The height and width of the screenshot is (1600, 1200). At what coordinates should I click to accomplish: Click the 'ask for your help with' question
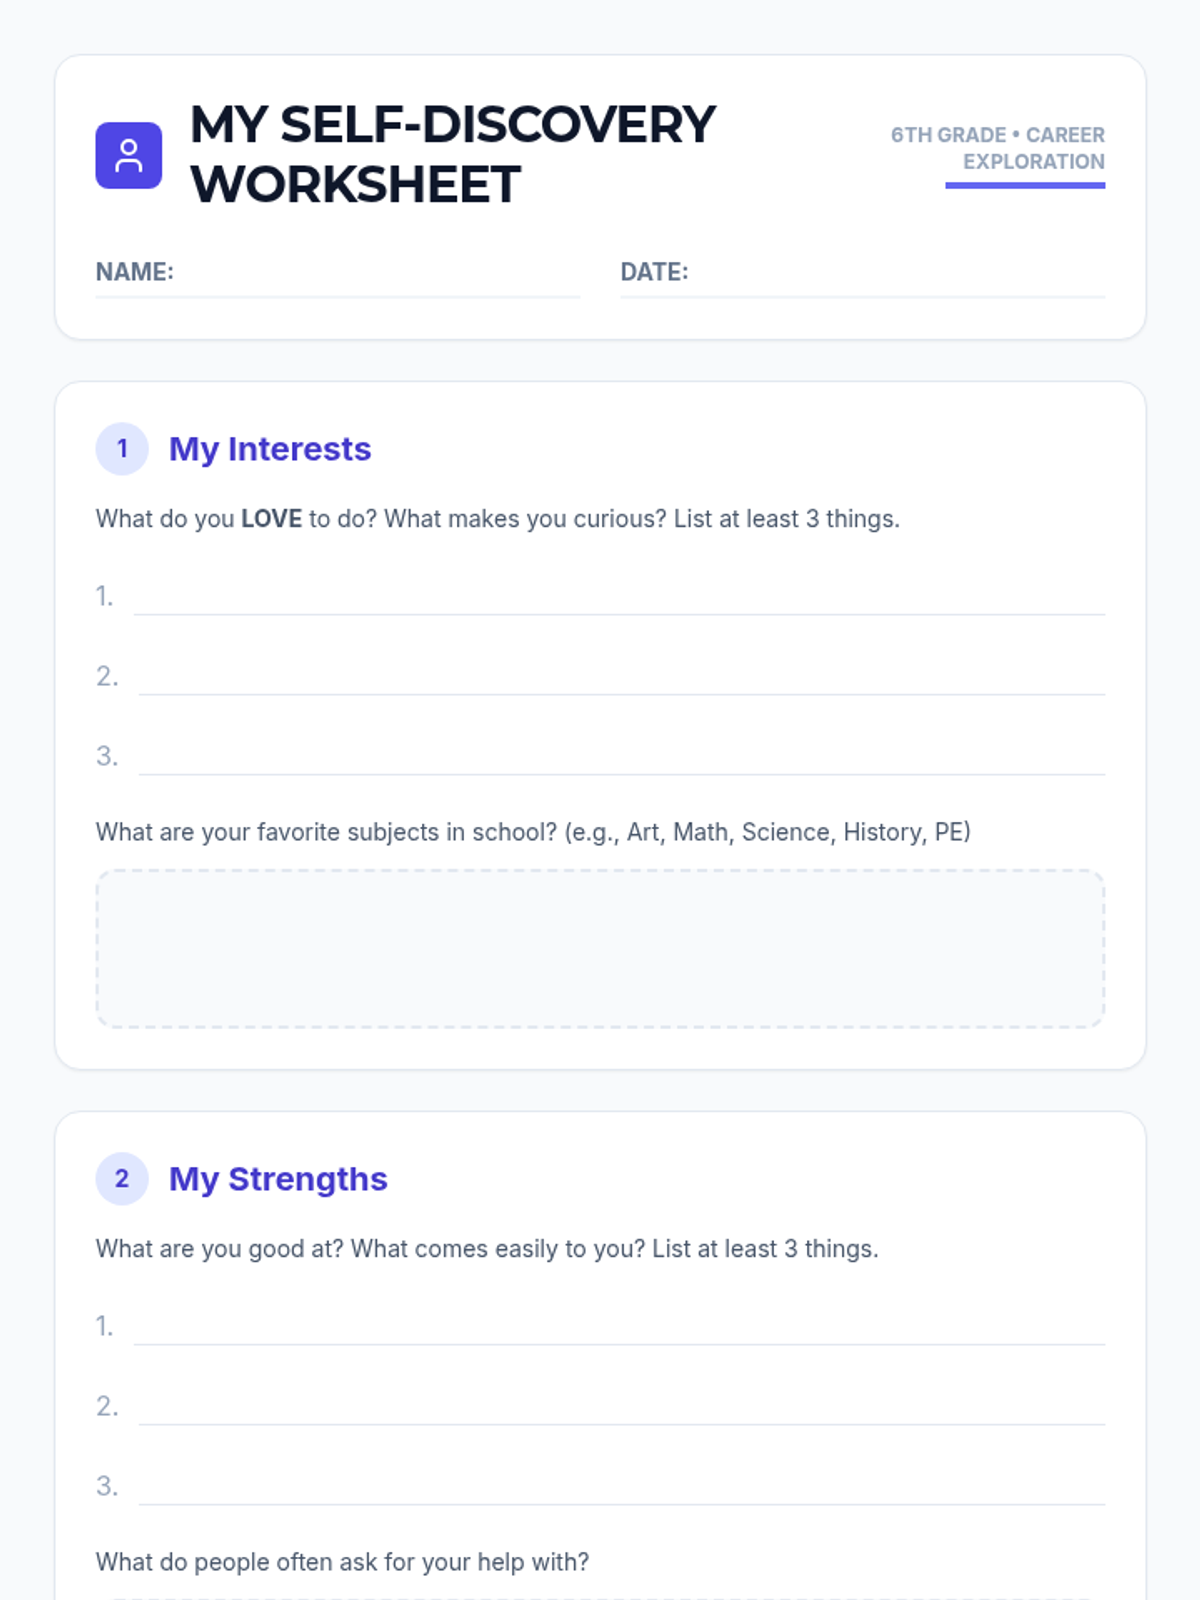coord(342,1562)
